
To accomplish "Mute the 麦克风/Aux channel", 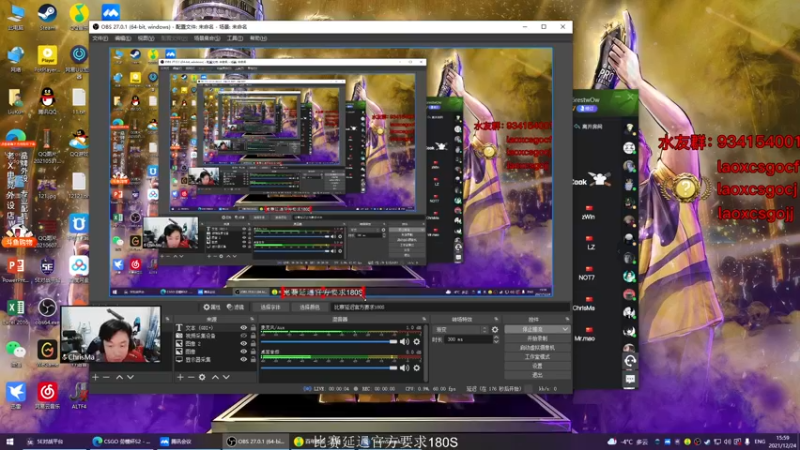I will (405, 341).
